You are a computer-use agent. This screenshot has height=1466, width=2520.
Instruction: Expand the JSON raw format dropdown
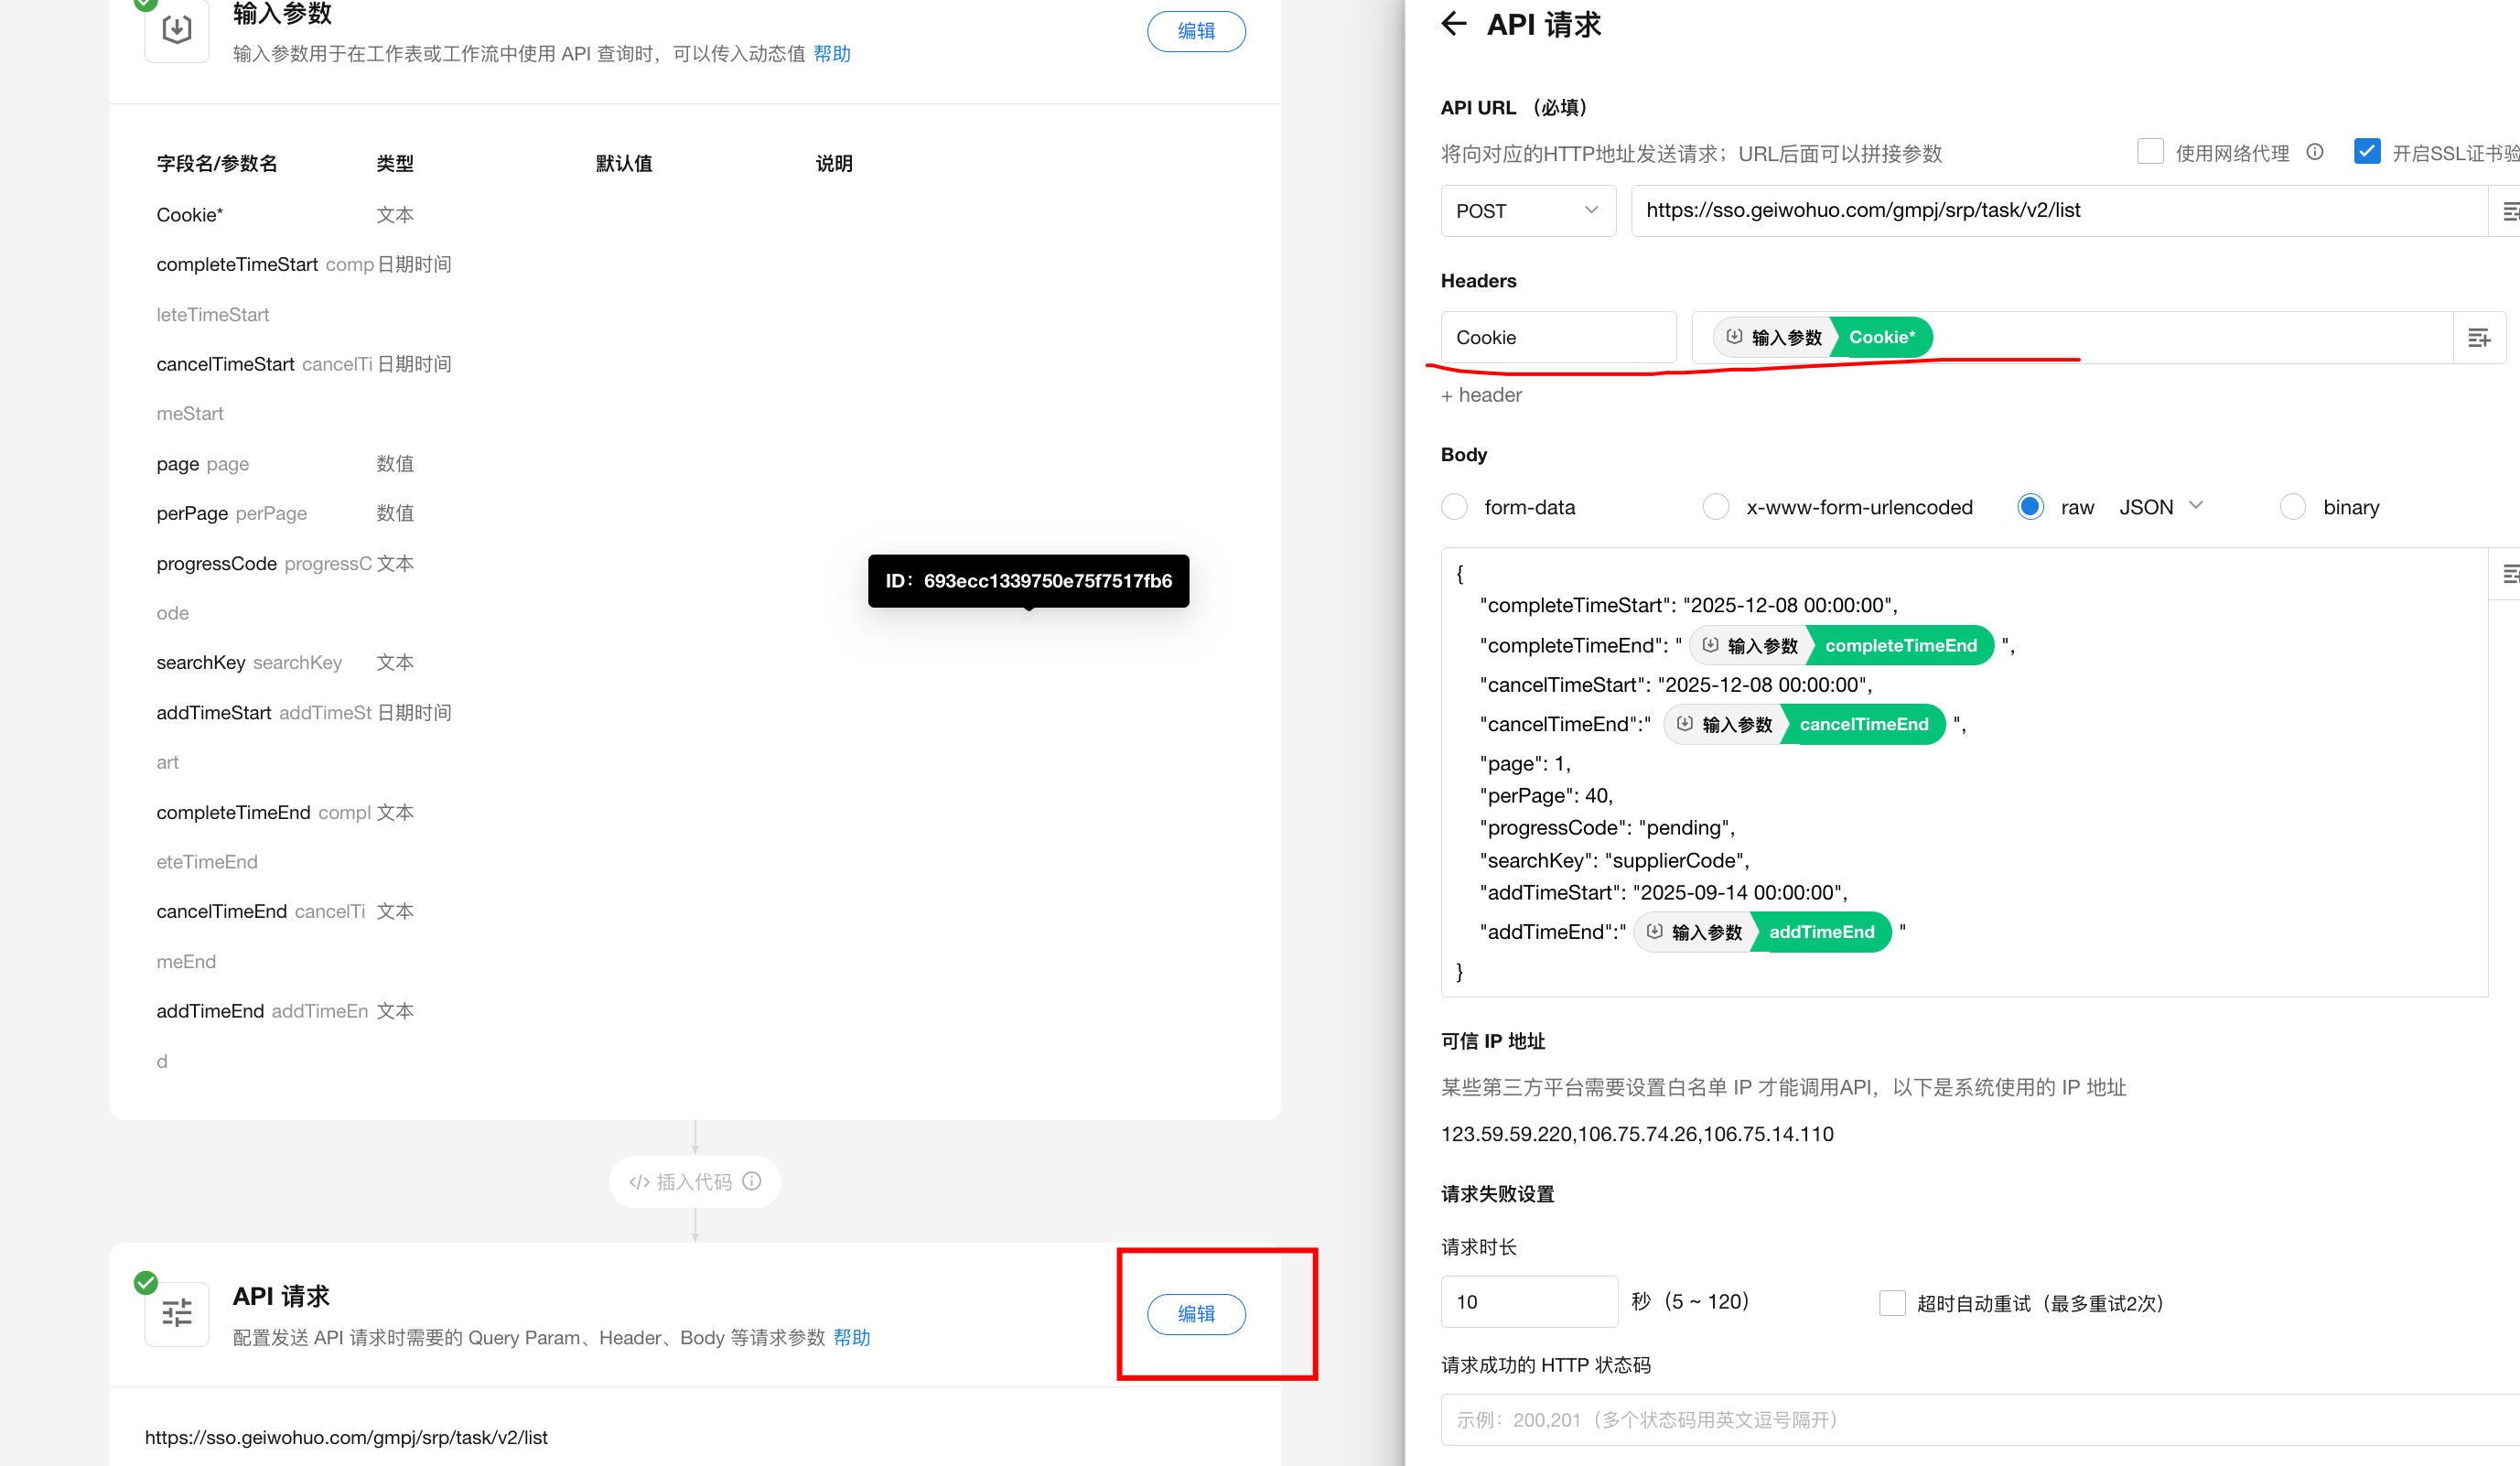tap(2161, 507)
